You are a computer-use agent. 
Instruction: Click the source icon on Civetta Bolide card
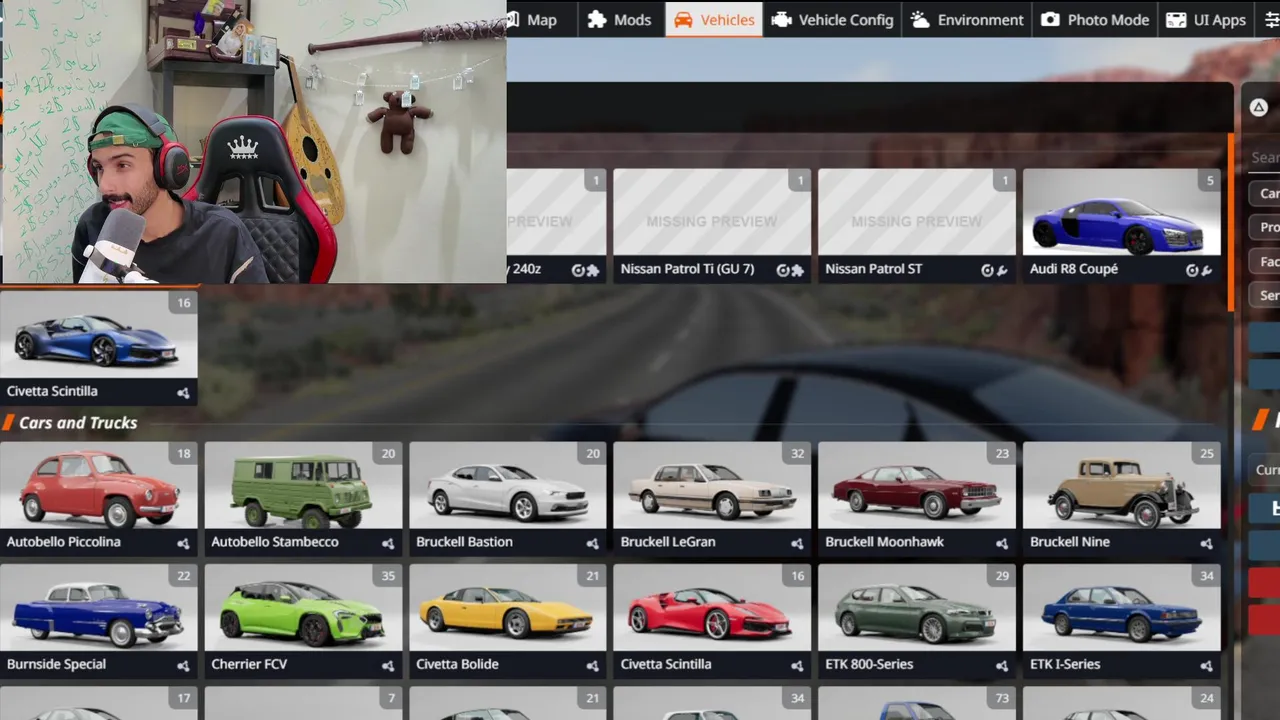[592, 665]
